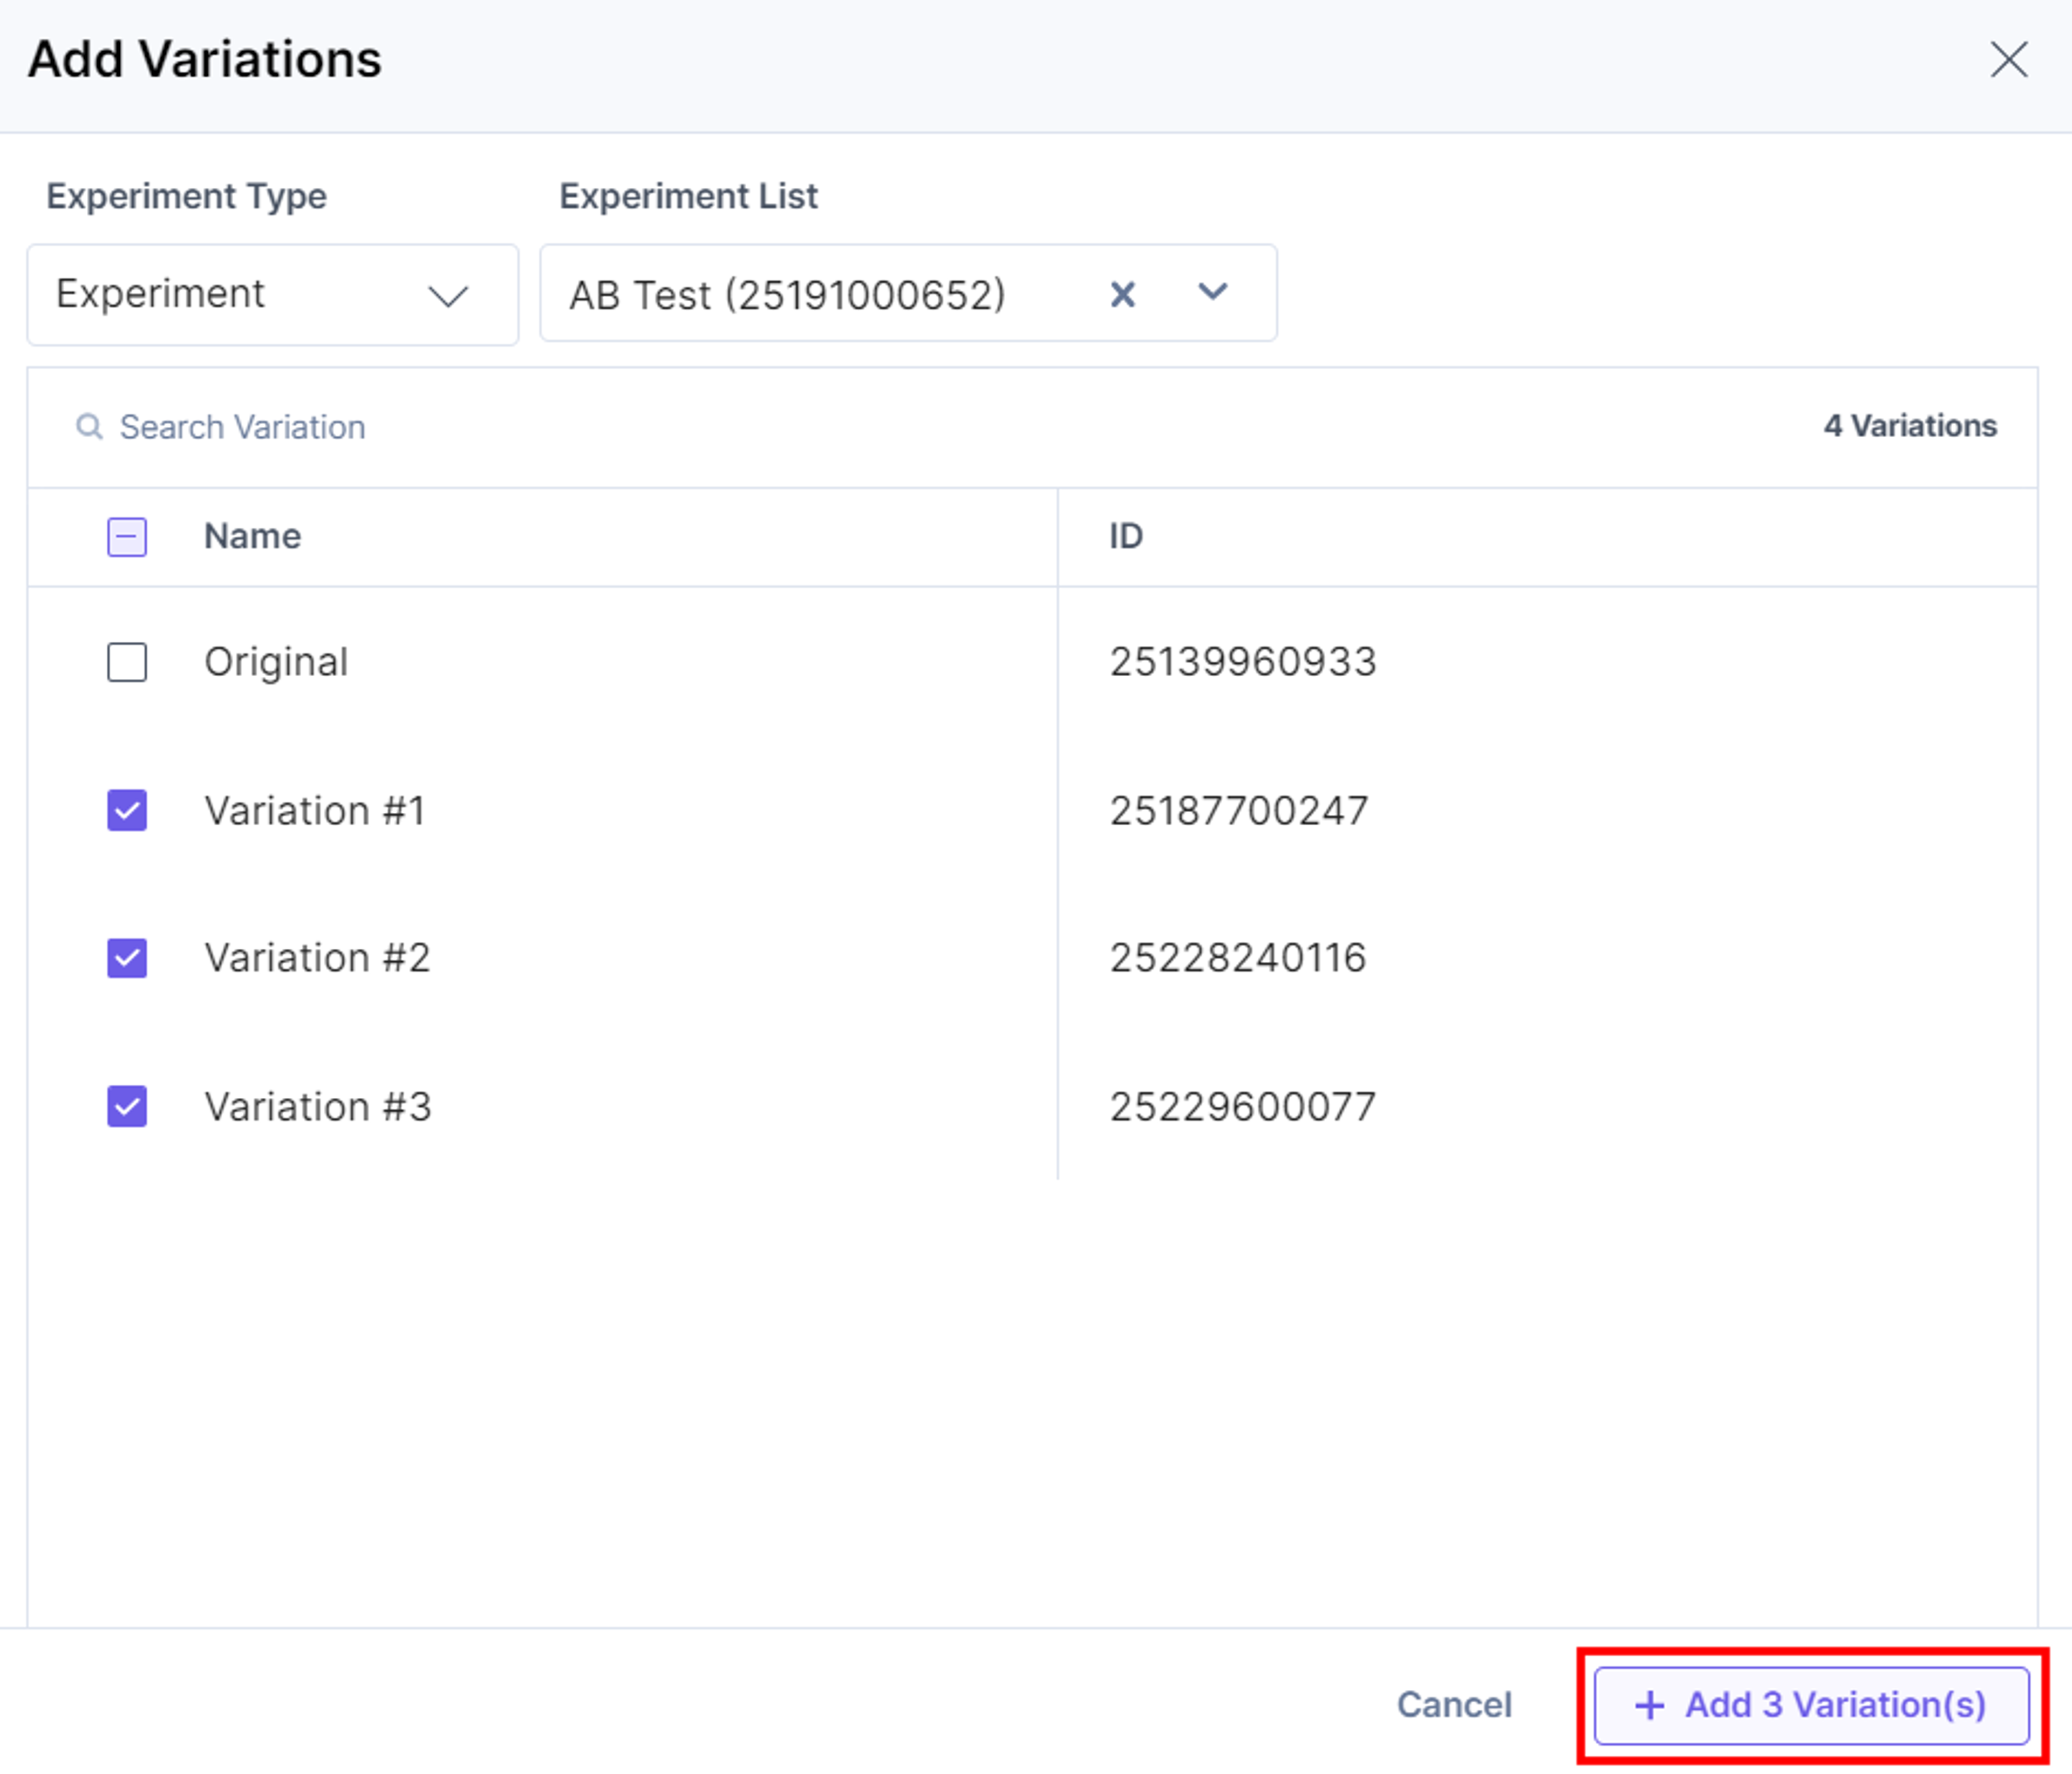Click ID 25187700247
The height and width of the screenshot is (1774, 2072).
(1239, 810)
